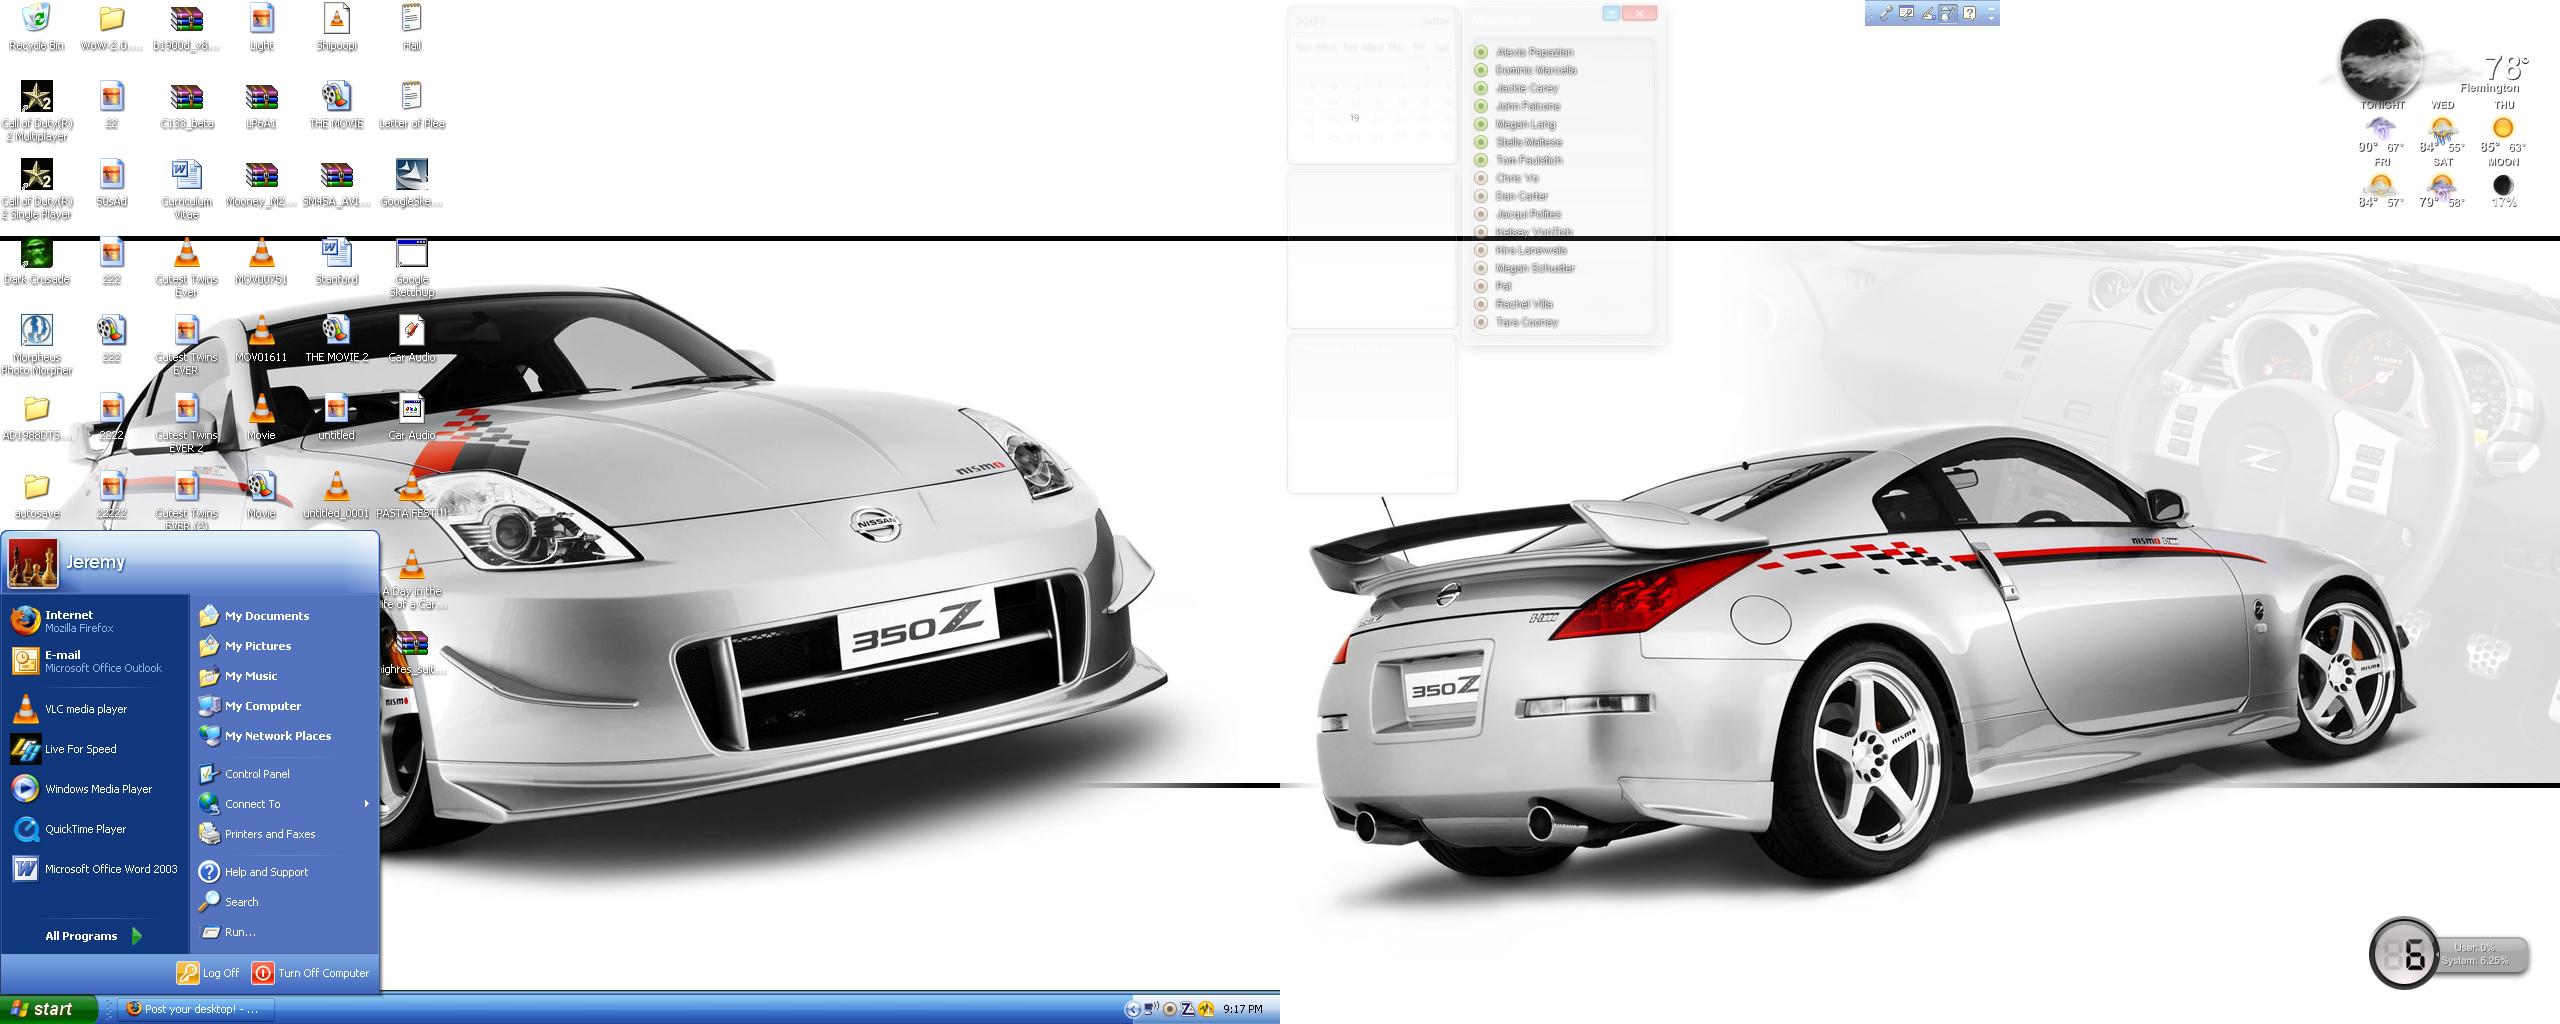Open the LP6A1 archive icon
2560x1024 pixels.
pyautogui.click(x=261, y=106)
